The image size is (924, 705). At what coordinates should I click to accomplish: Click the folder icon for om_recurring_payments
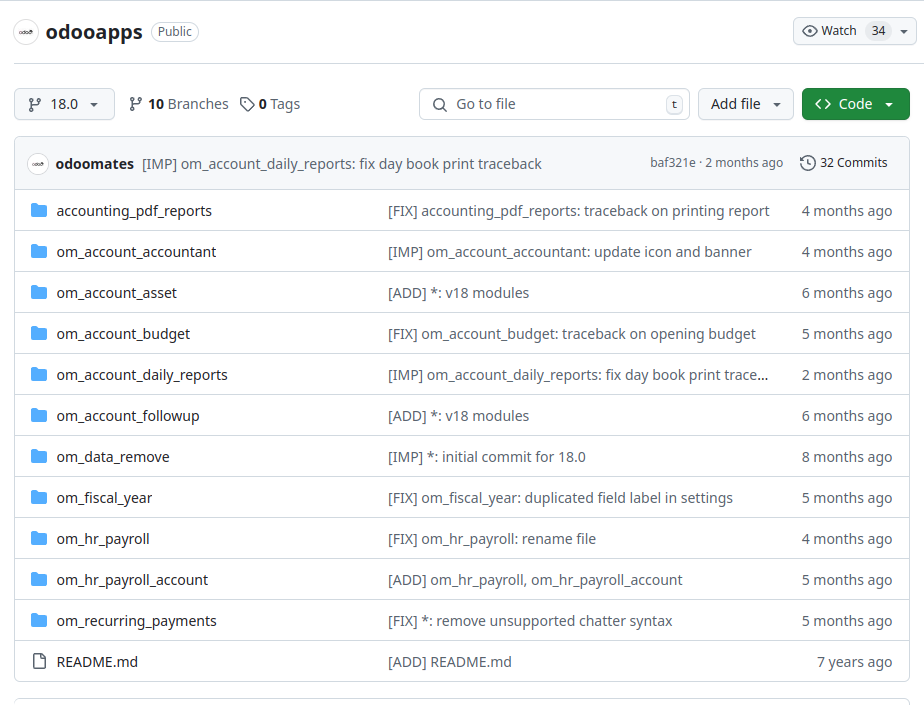pyautogui.click(x=39, y=620)
